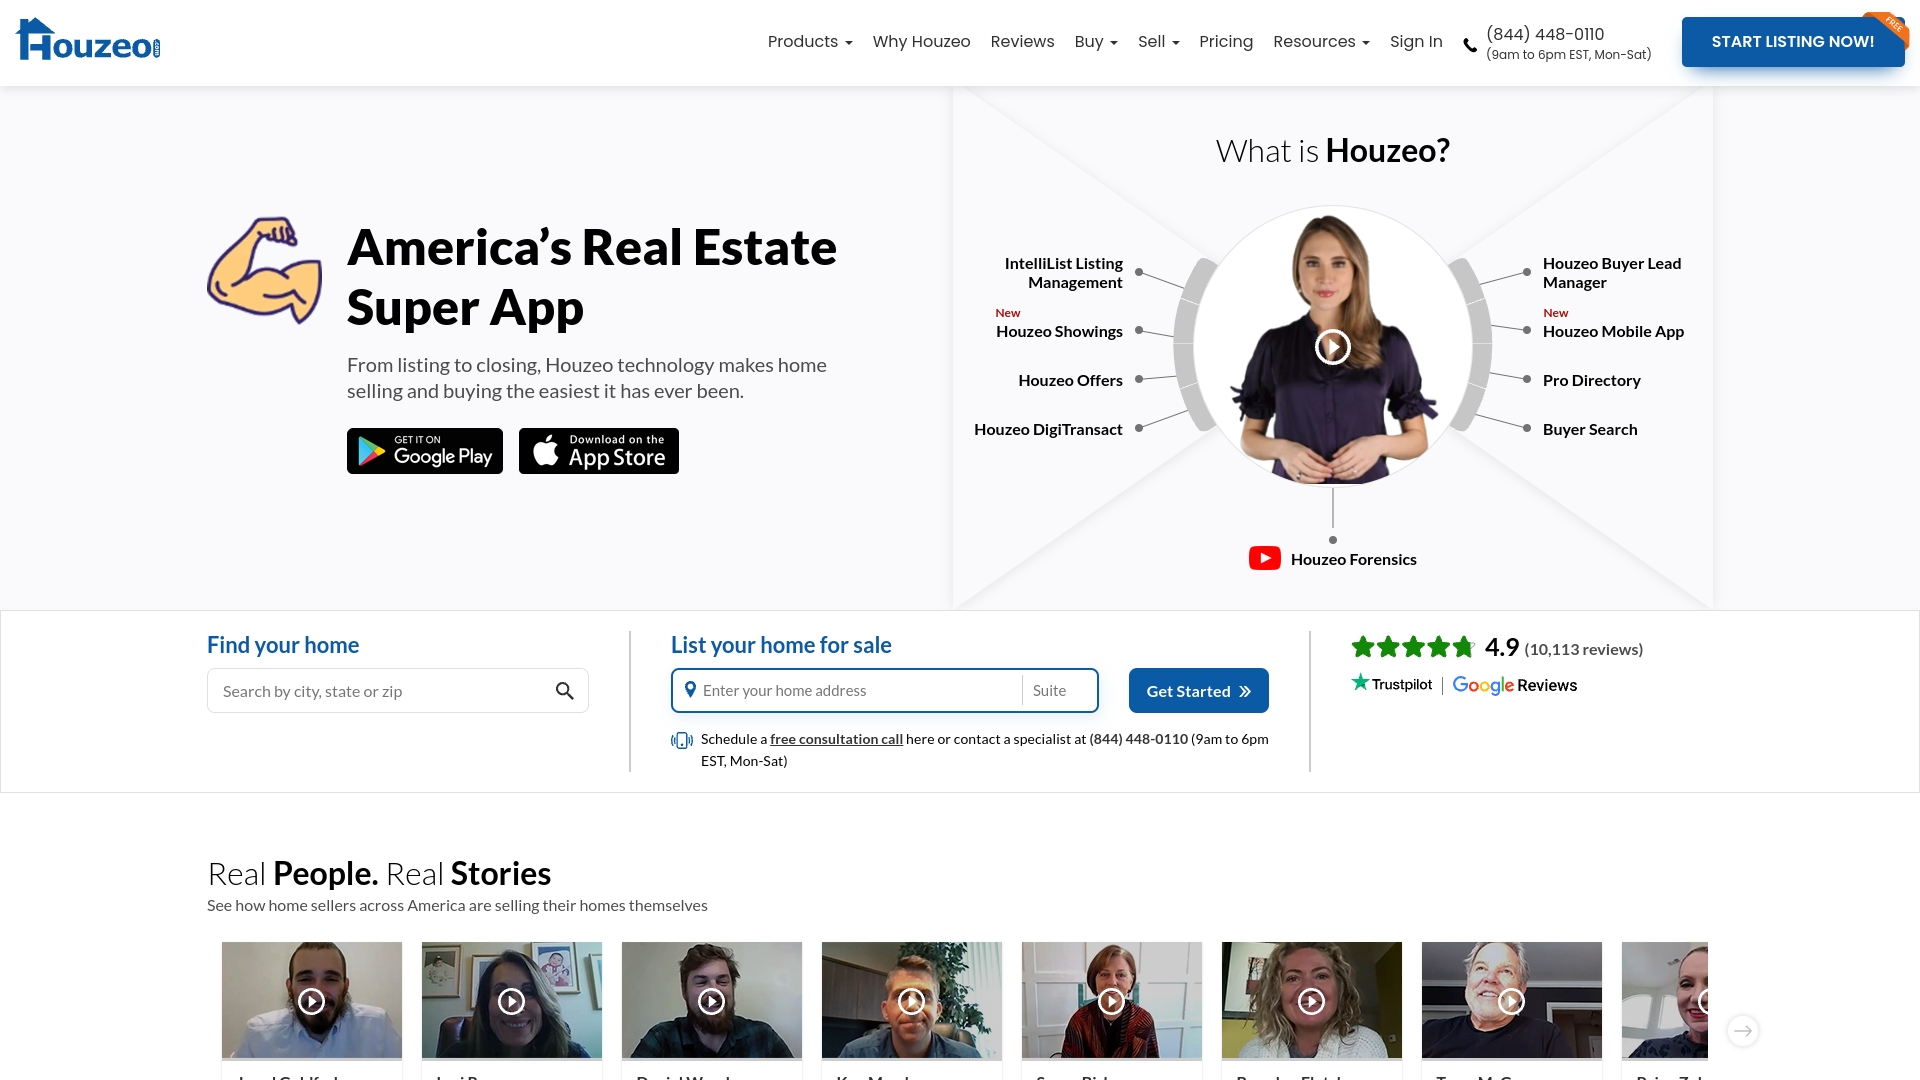Click the flexed bicep arm icon
The height and width of the screenshot is (1080, 1920).
coord(264,271)
